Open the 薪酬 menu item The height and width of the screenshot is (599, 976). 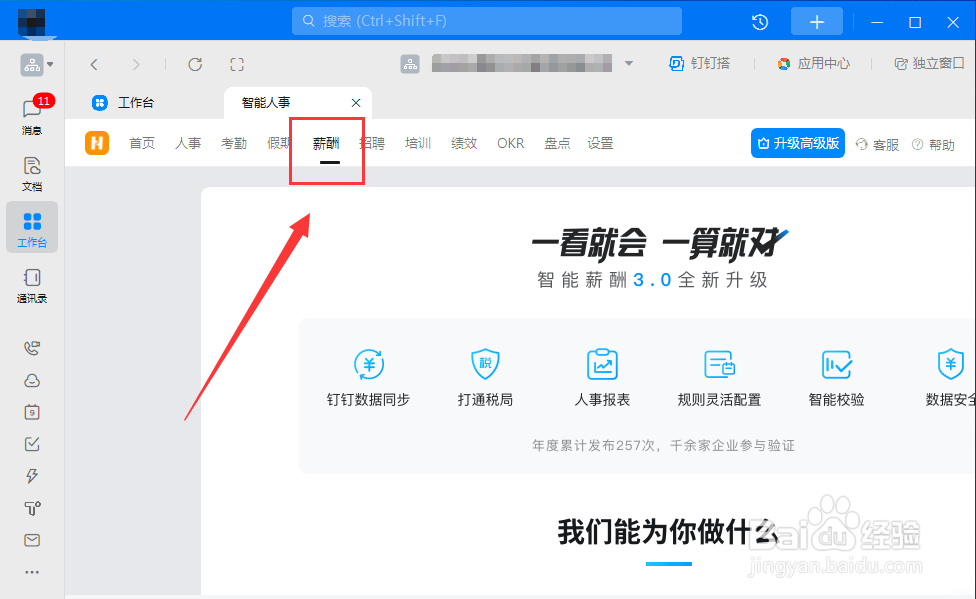326,143
